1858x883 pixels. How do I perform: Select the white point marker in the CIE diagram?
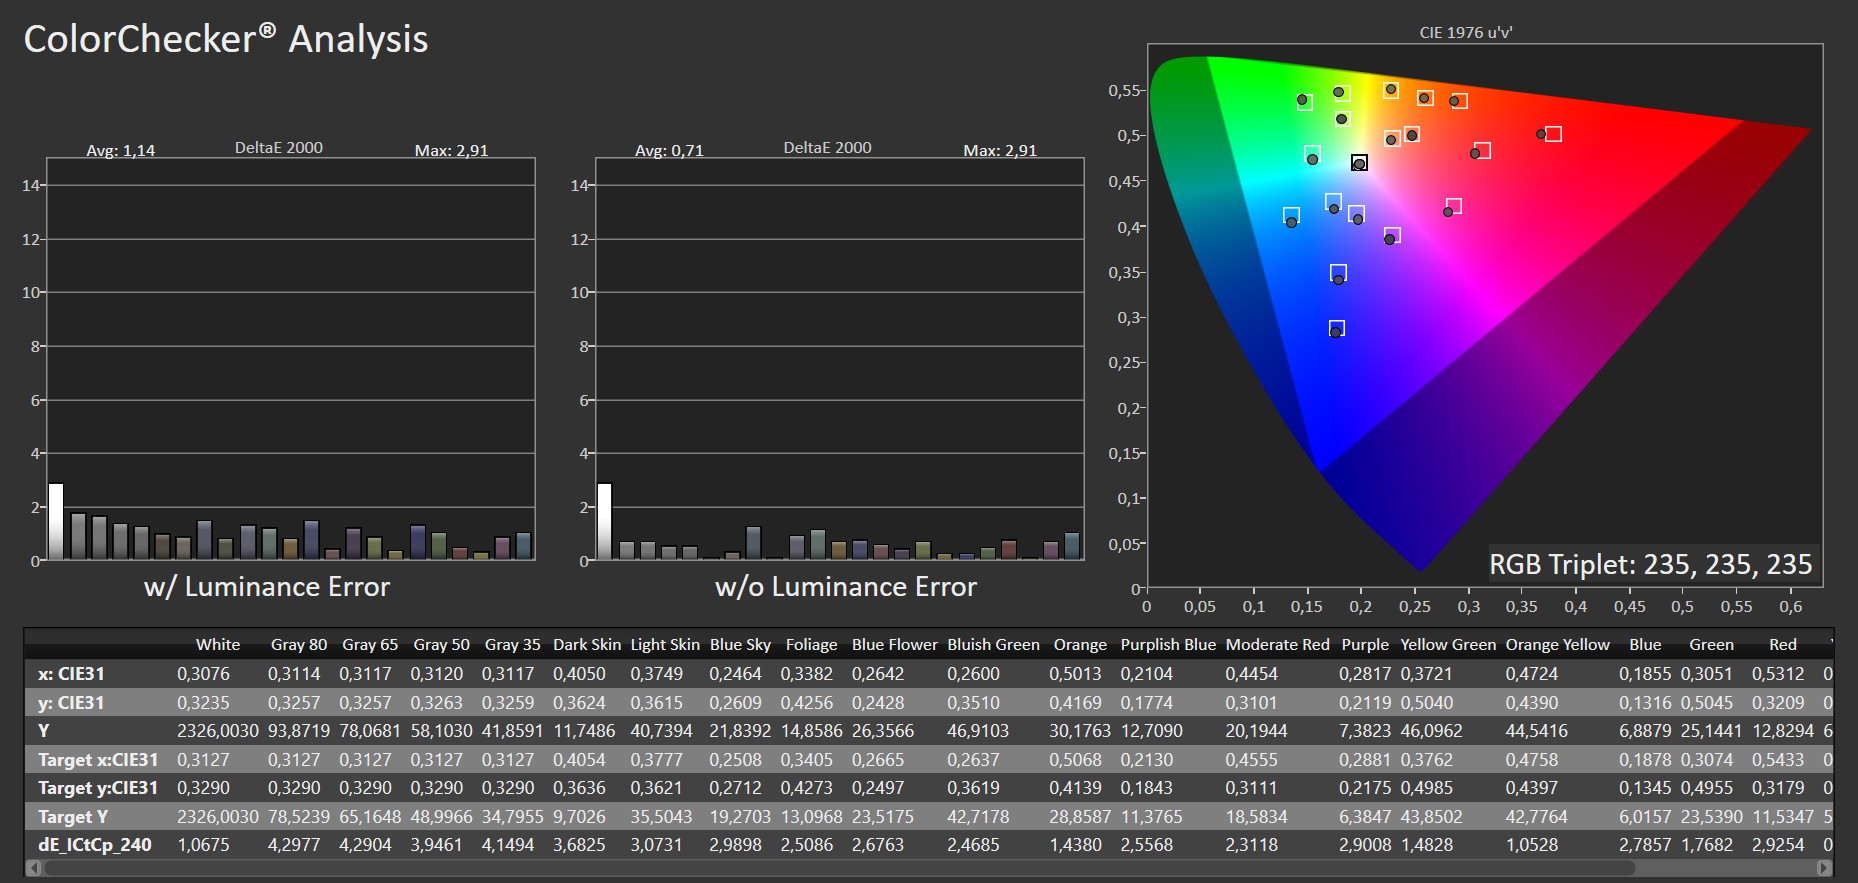click(1359, 163)
